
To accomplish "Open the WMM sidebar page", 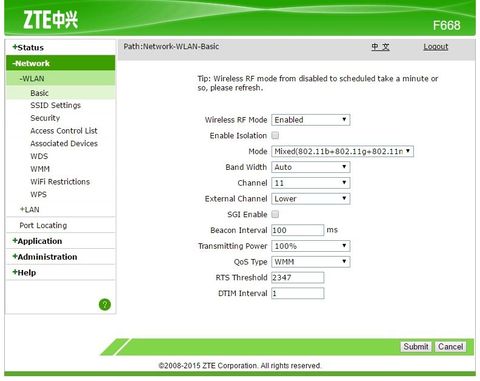I will tap(40, 169).
